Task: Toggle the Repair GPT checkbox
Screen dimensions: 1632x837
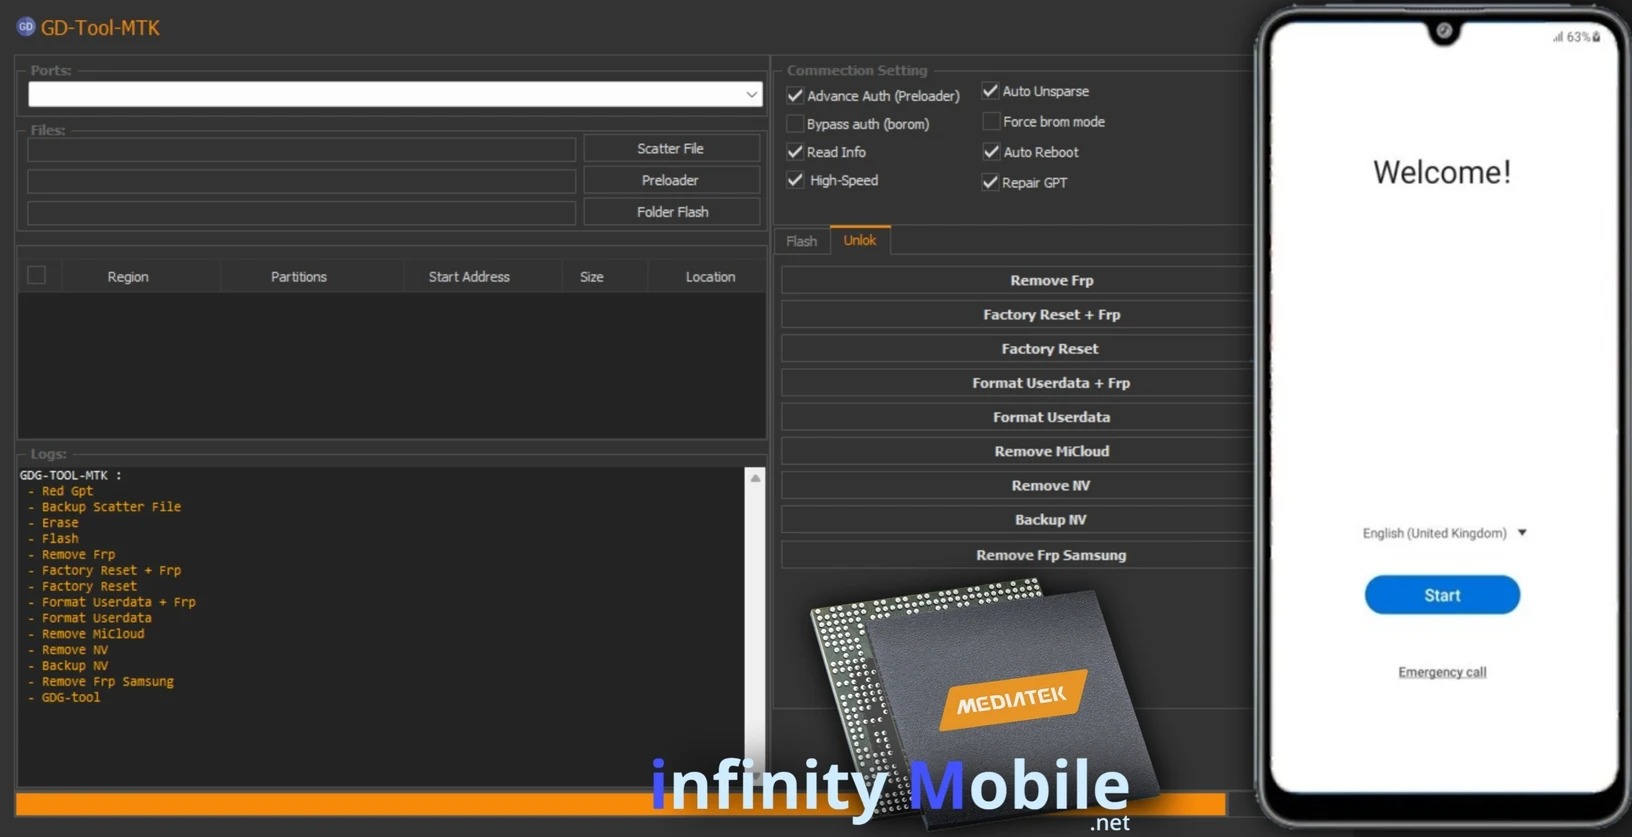Action: tap(990, 182)
